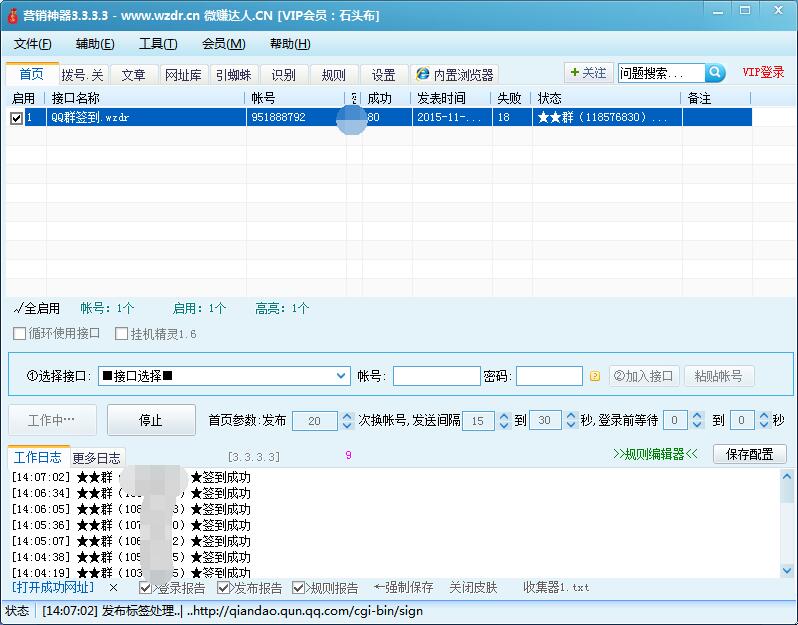Click the √全启用 link
Image resolution: width=798 pixels, height=625 pixels.
[36, 308]
